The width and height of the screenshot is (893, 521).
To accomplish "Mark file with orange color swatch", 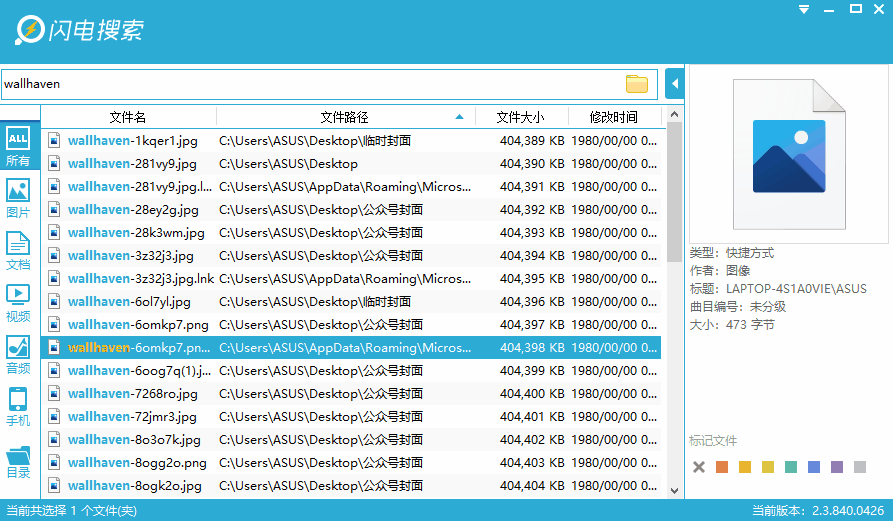I will (745, 467).
